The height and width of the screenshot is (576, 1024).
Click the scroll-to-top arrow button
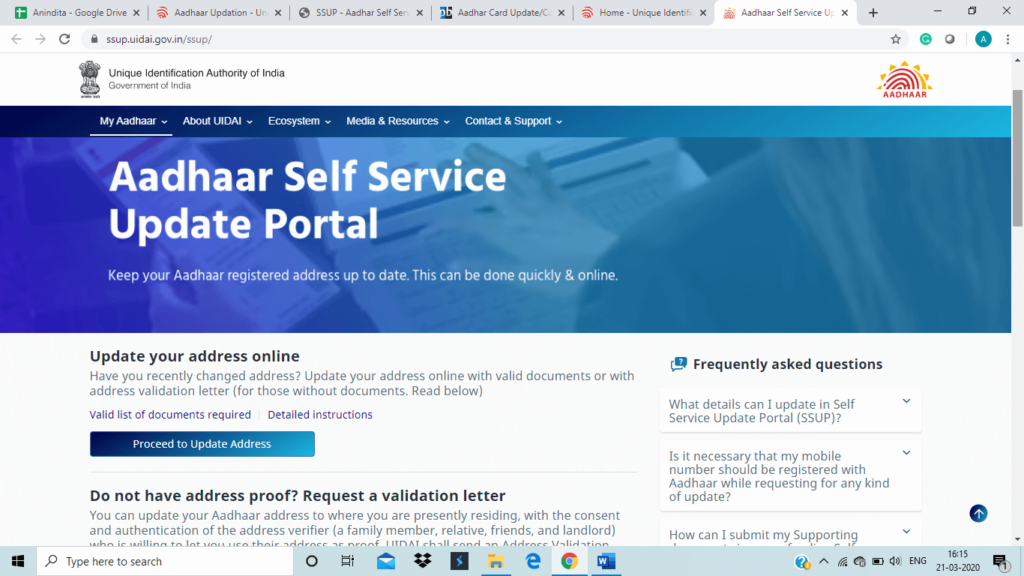(978, 513)
